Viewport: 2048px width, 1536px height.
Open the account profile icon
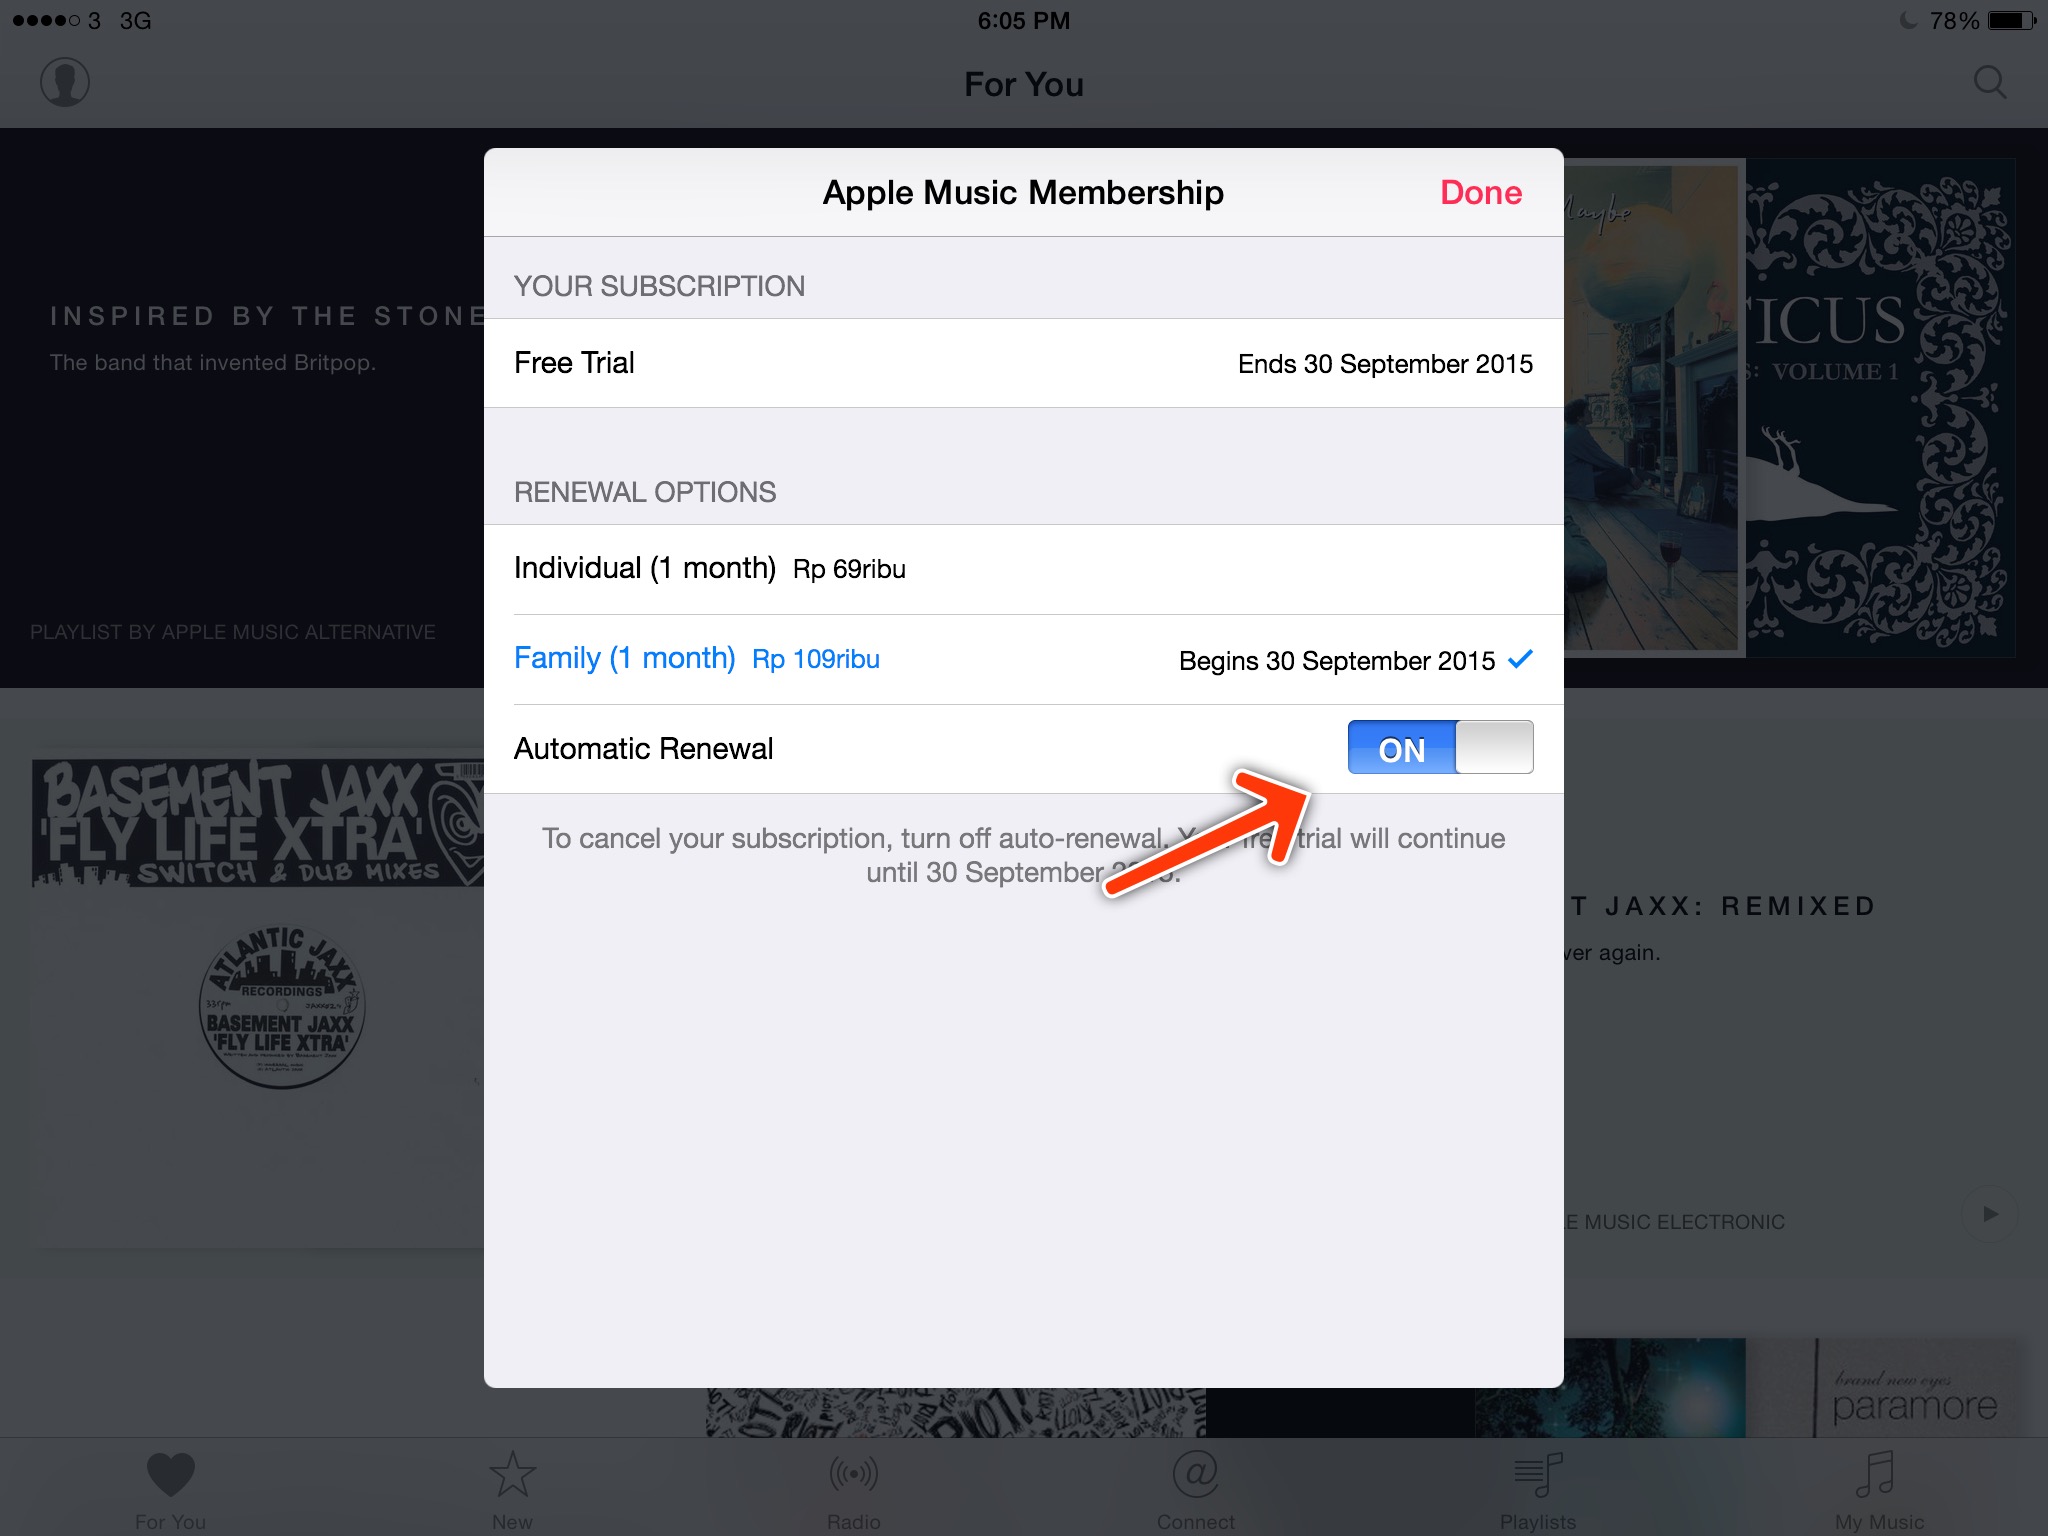pos(65,82)
